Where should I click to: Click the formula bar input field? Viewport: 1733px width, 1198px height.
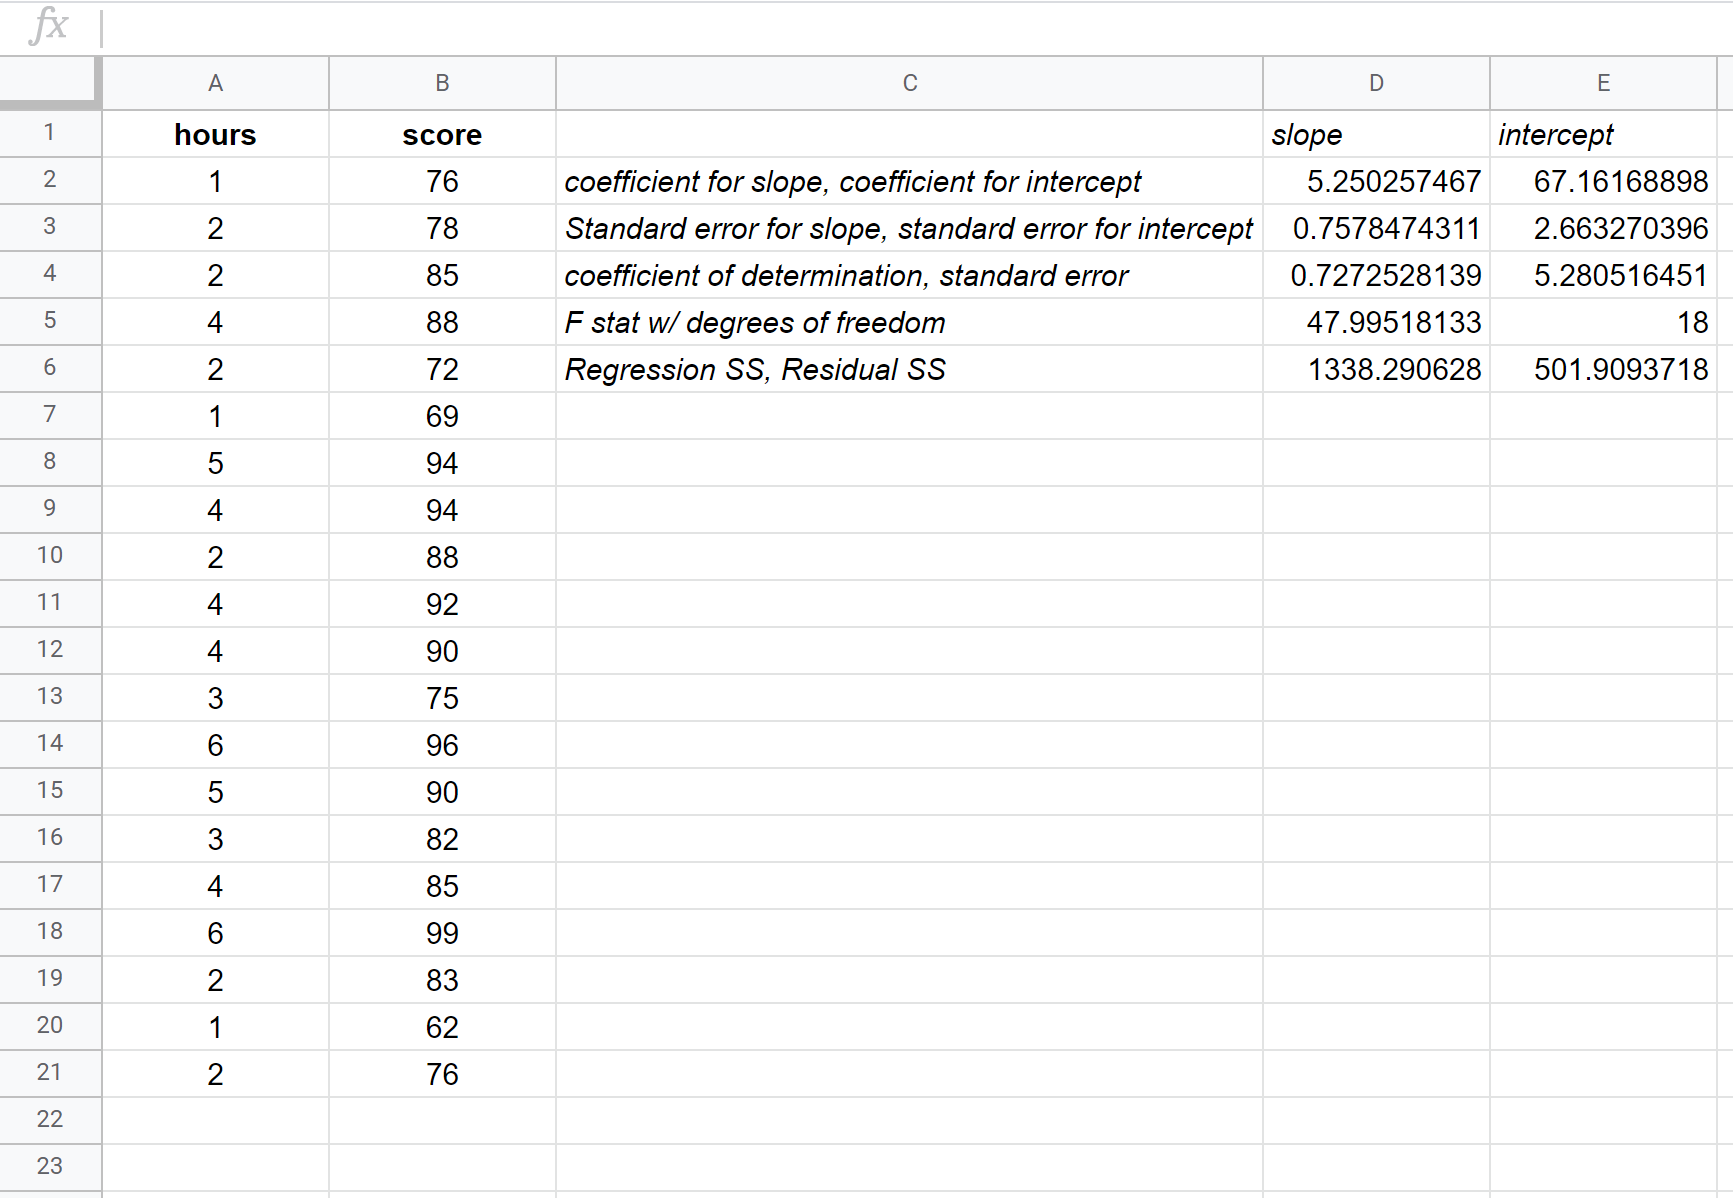(915, 27)
